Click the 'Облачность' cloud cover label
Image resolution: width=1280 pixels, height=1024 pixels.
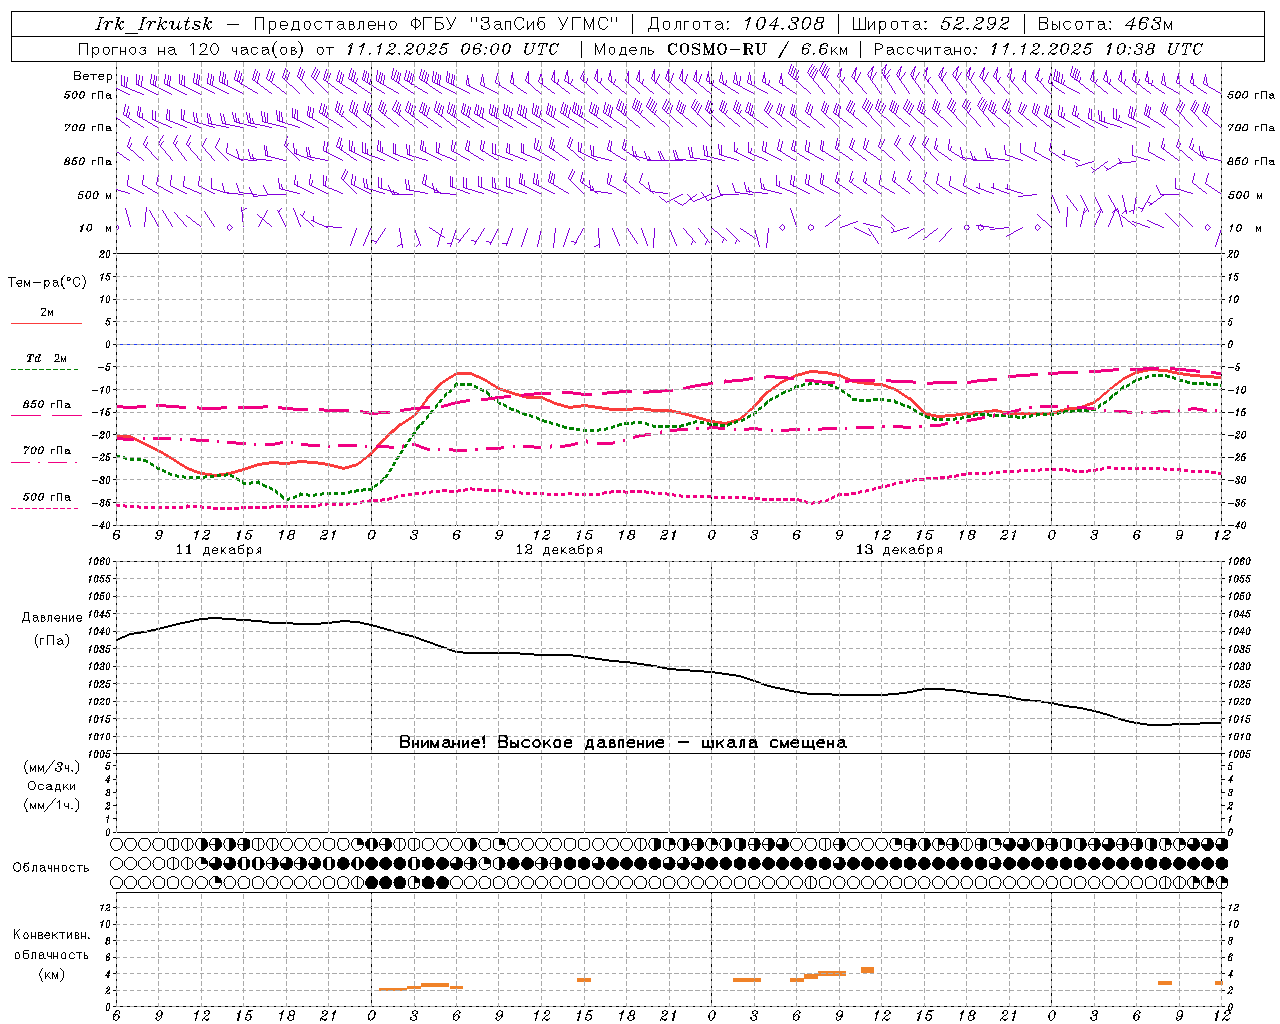tap(51, 868)
